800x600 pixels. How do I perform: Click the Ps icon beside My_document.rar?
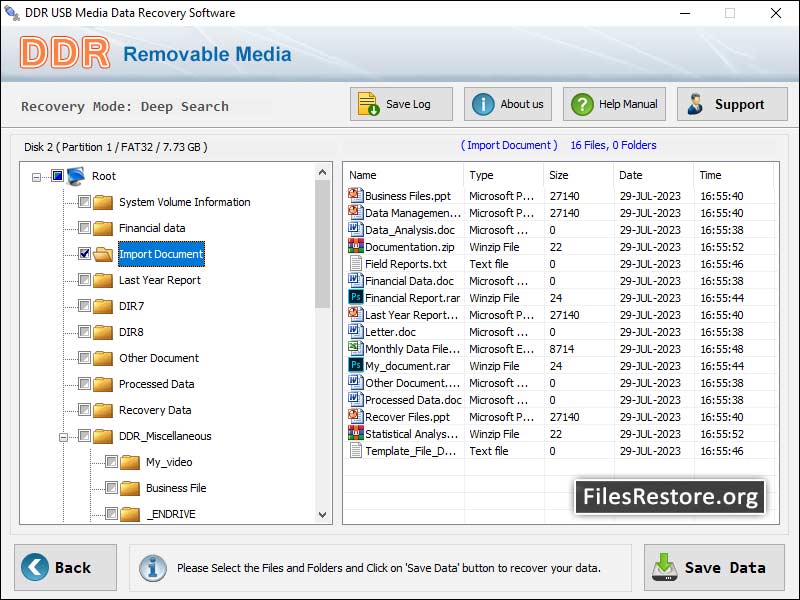tap(353, 366)
